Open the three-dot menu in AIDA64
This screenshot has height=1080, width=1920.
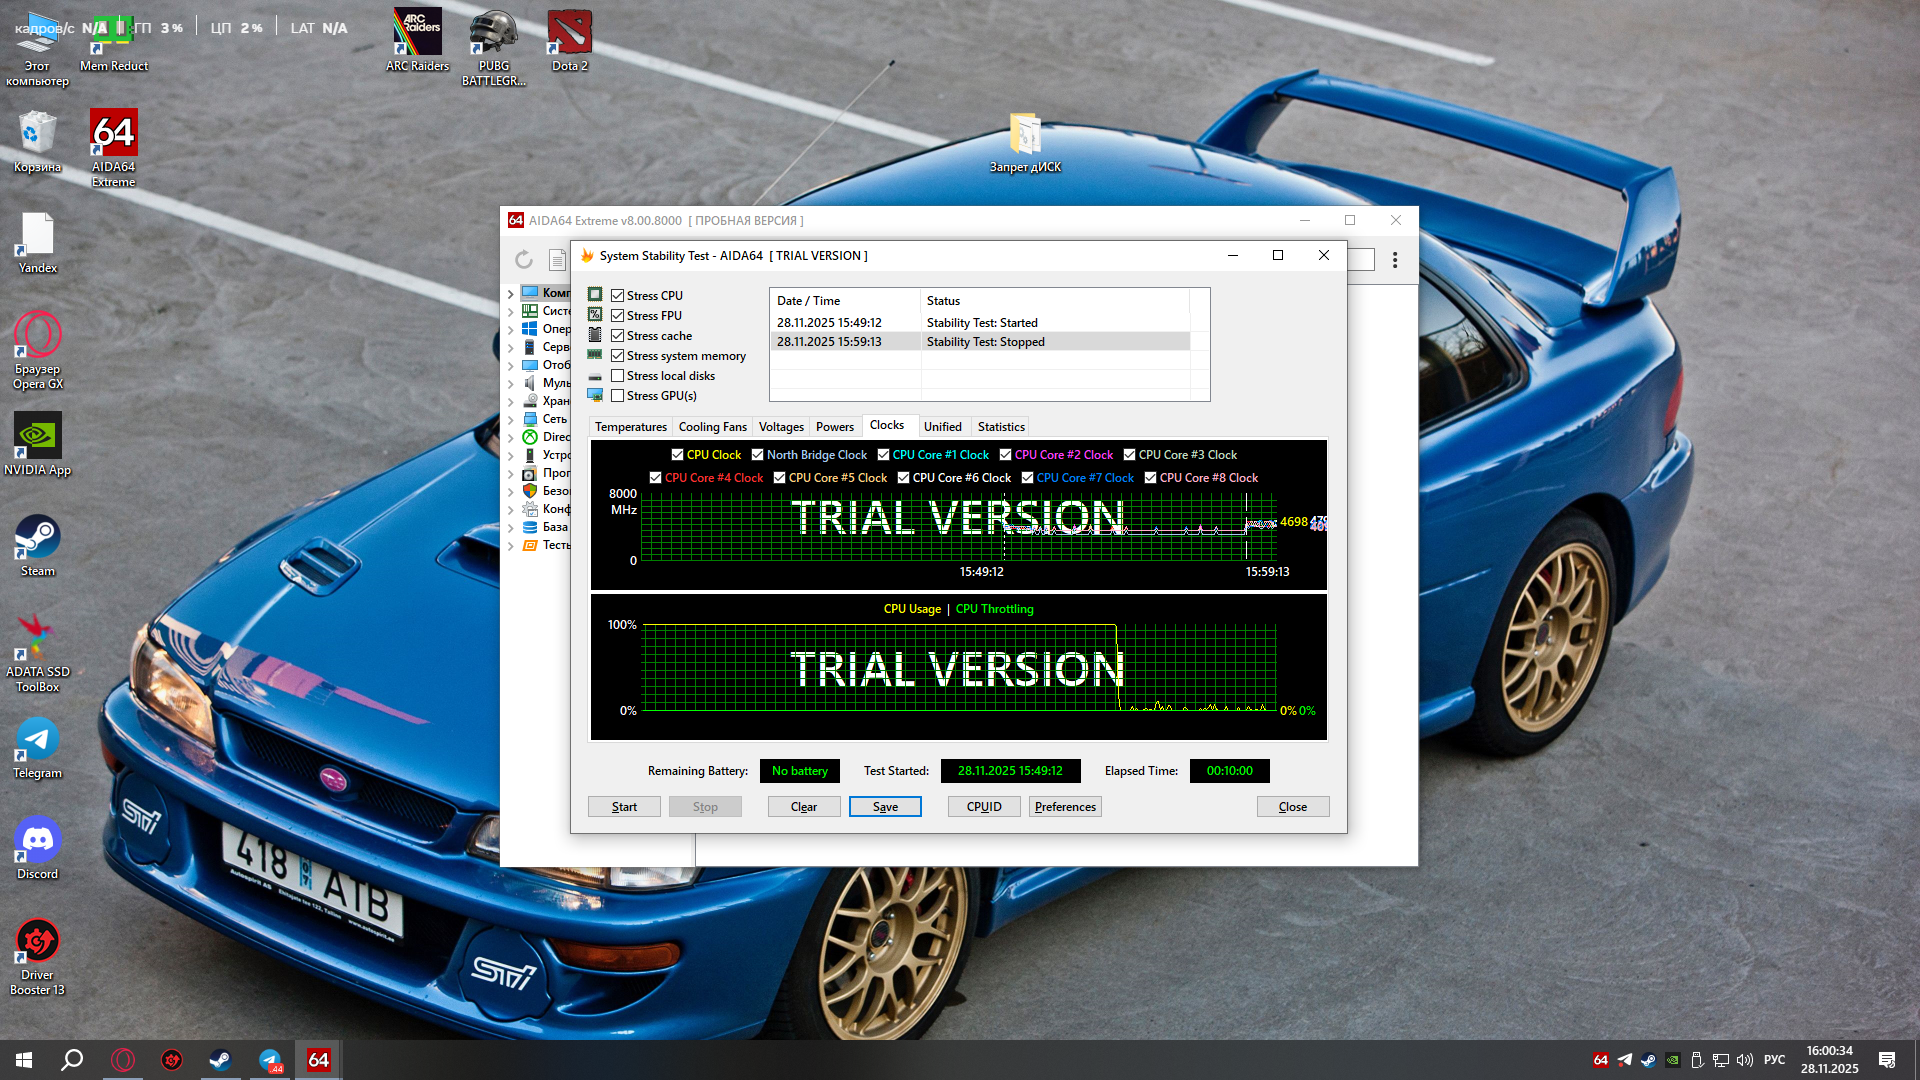click(1395, 260)
